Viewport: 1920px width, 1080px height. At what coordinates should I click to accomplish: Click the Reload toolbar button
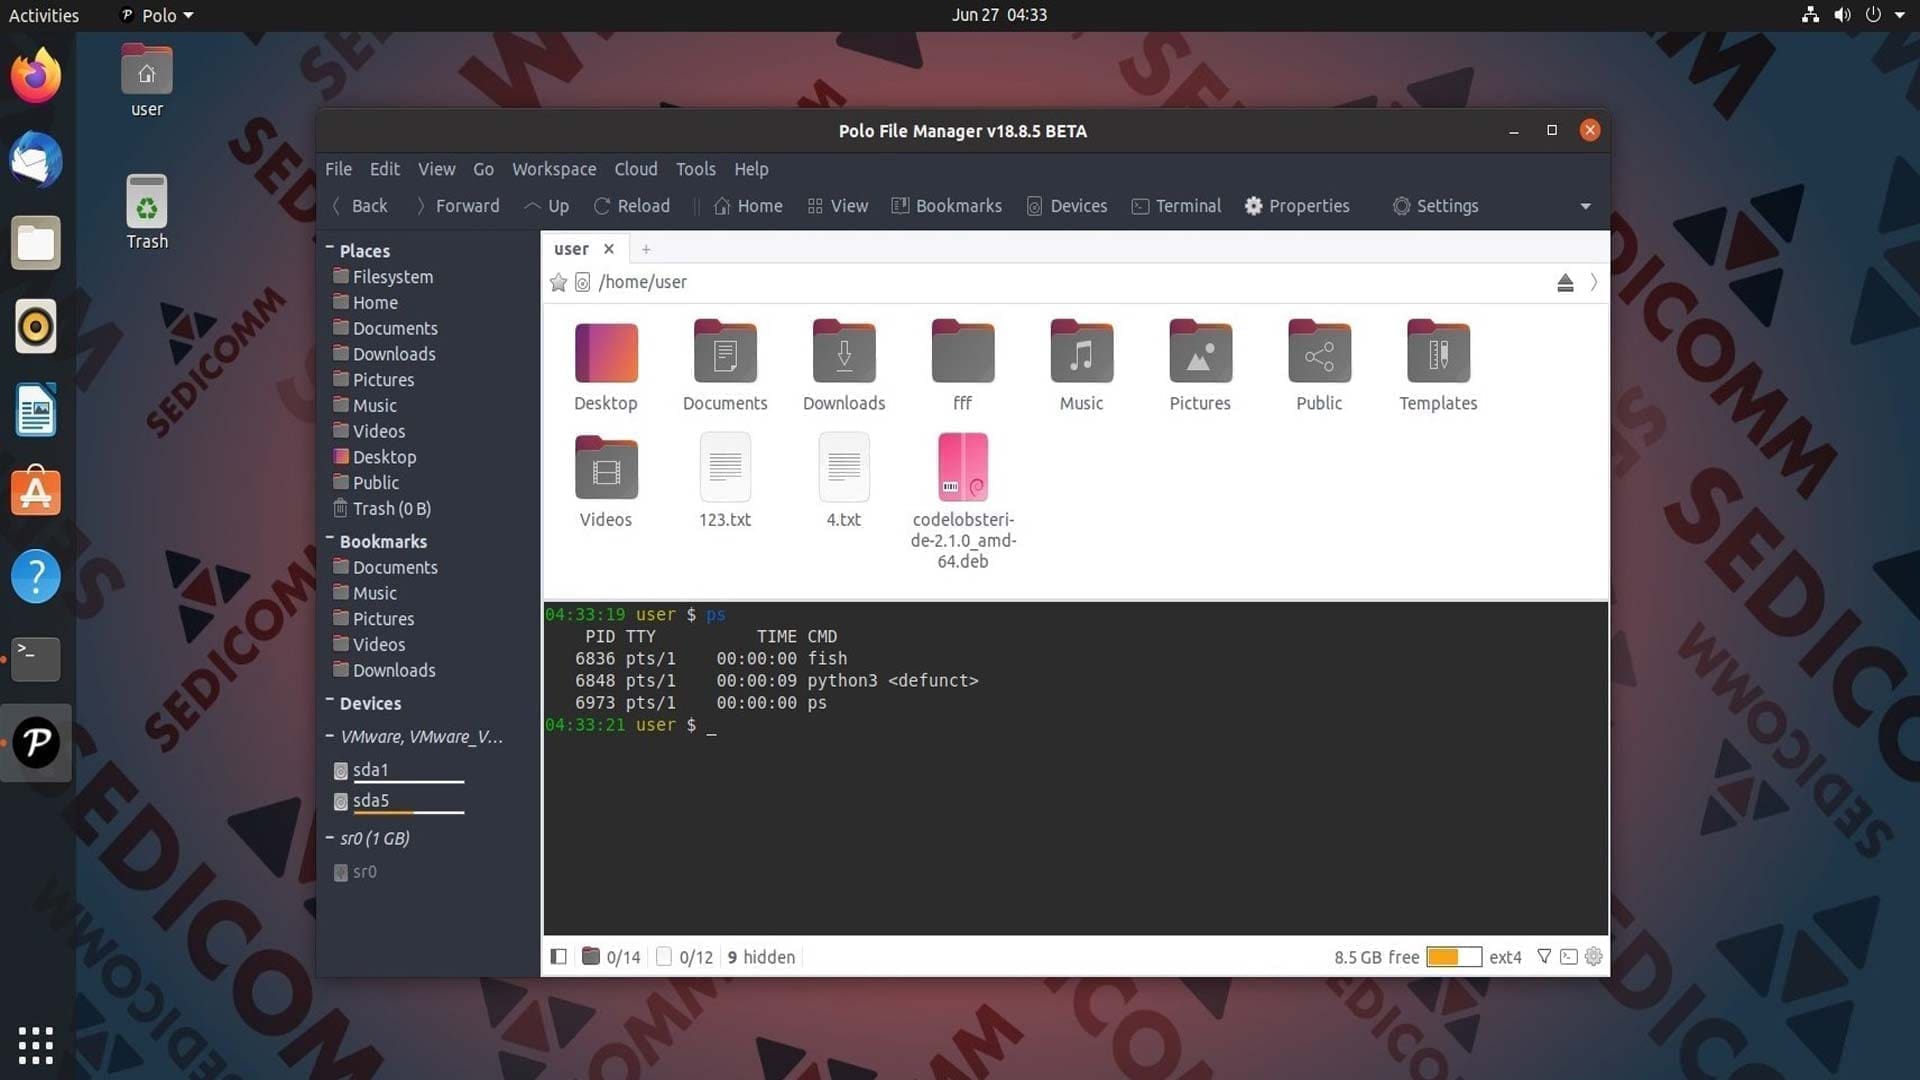coord(631,206)
